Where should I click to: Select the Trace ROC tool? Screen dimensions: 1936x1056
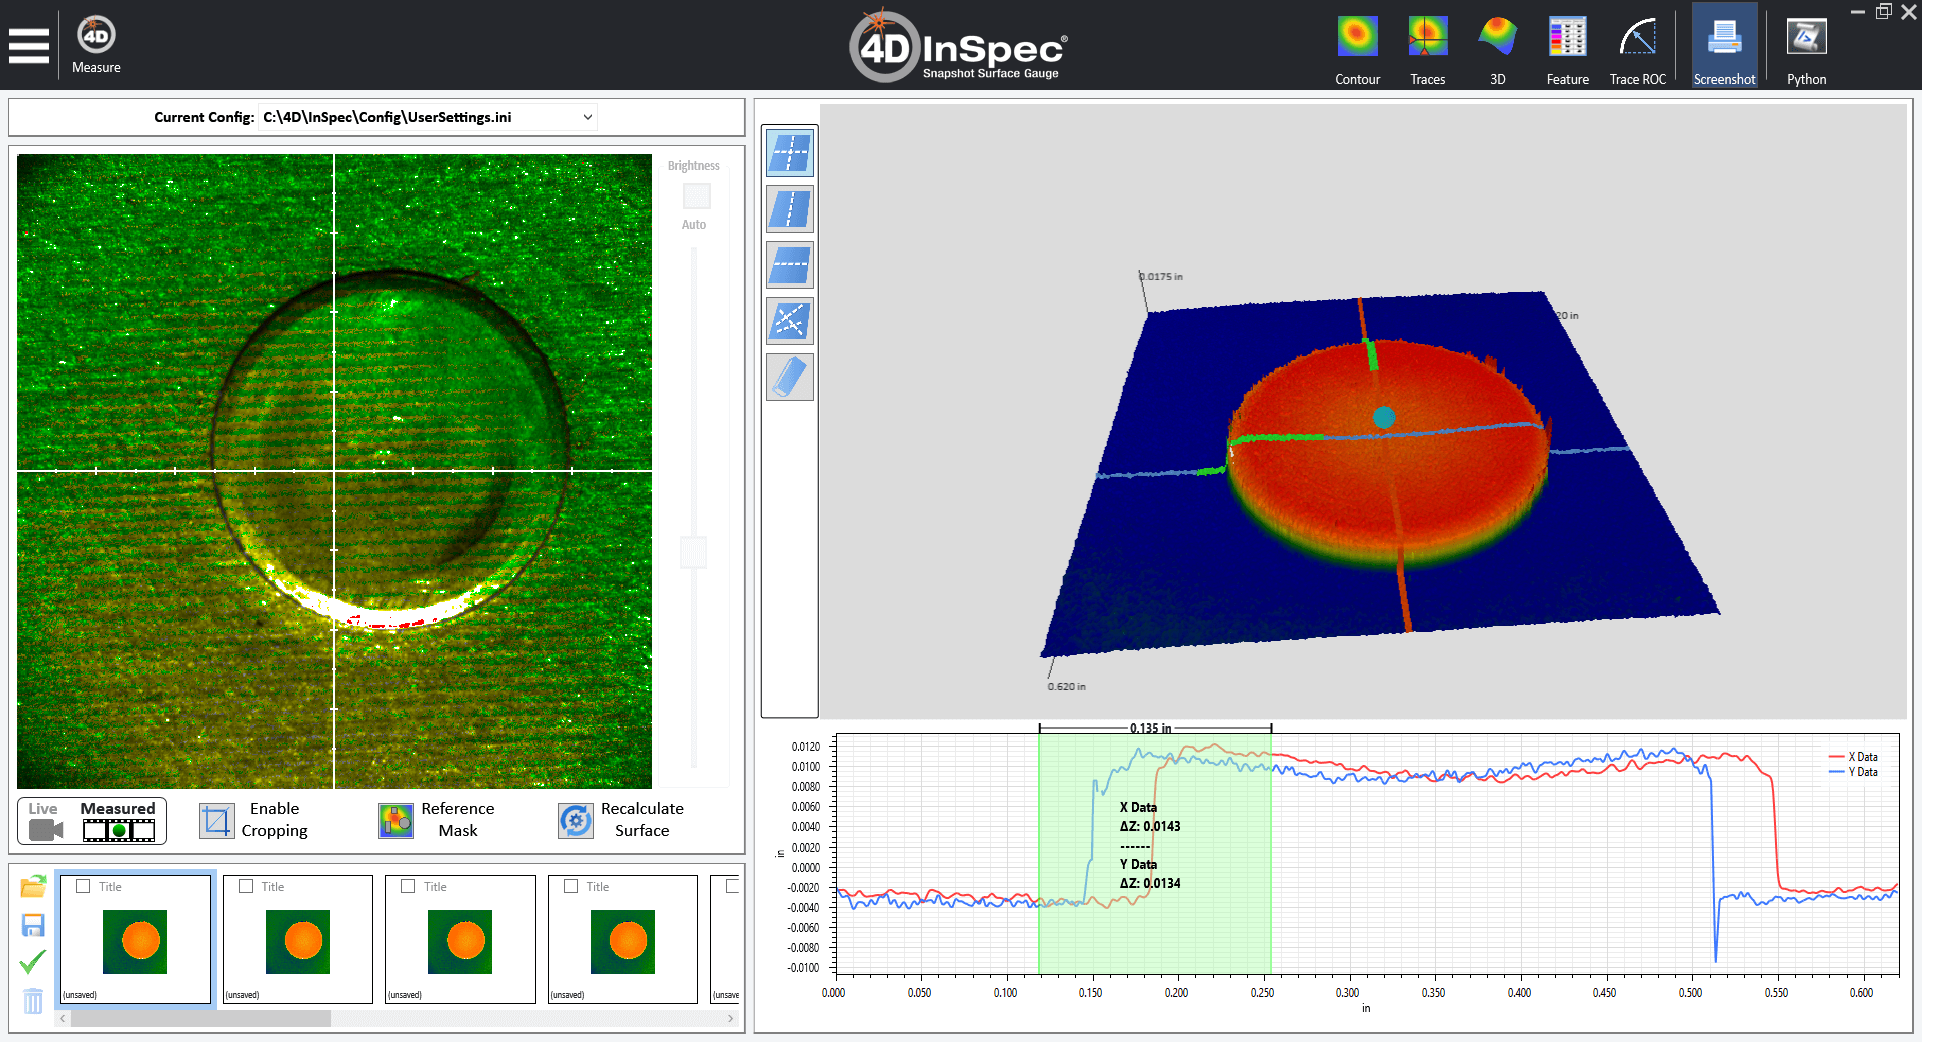1637,48
